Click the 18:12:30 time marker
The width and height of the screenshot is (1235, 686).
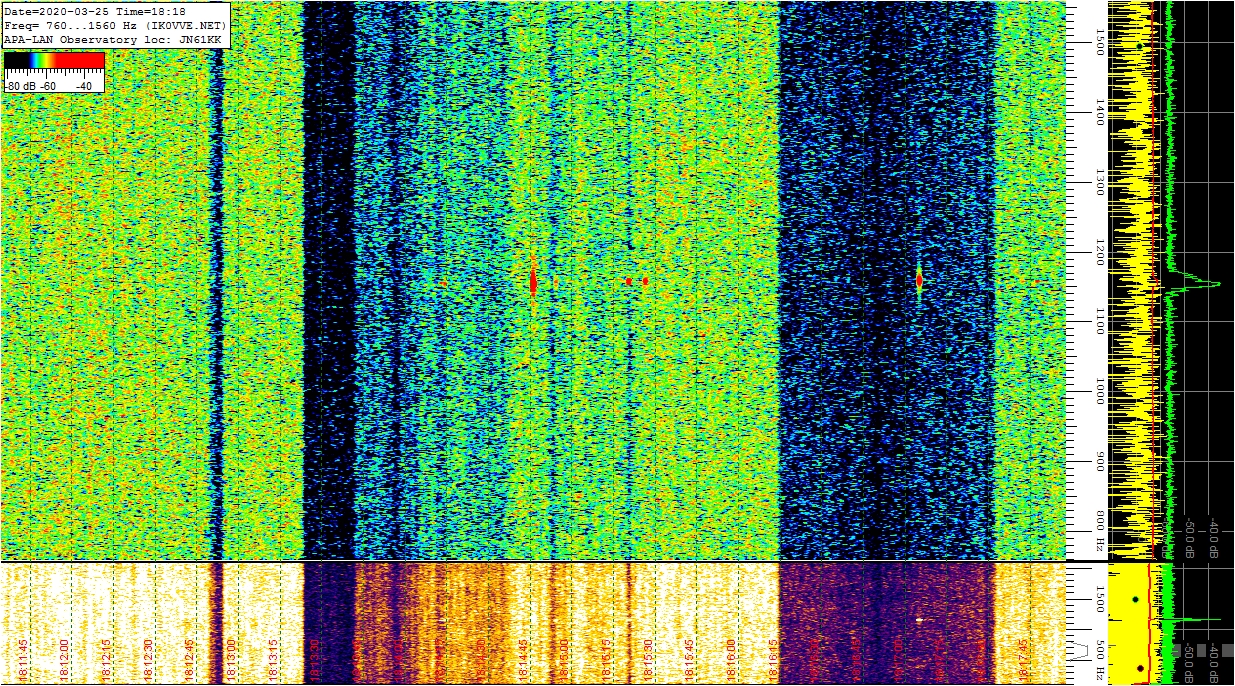click(x=148, y=661)
